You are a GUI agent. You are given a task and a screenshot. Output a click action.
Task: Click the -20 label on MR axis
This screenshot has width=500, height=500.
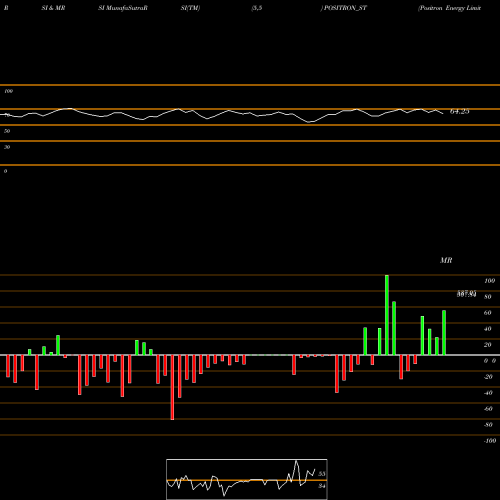click(488, 377)
